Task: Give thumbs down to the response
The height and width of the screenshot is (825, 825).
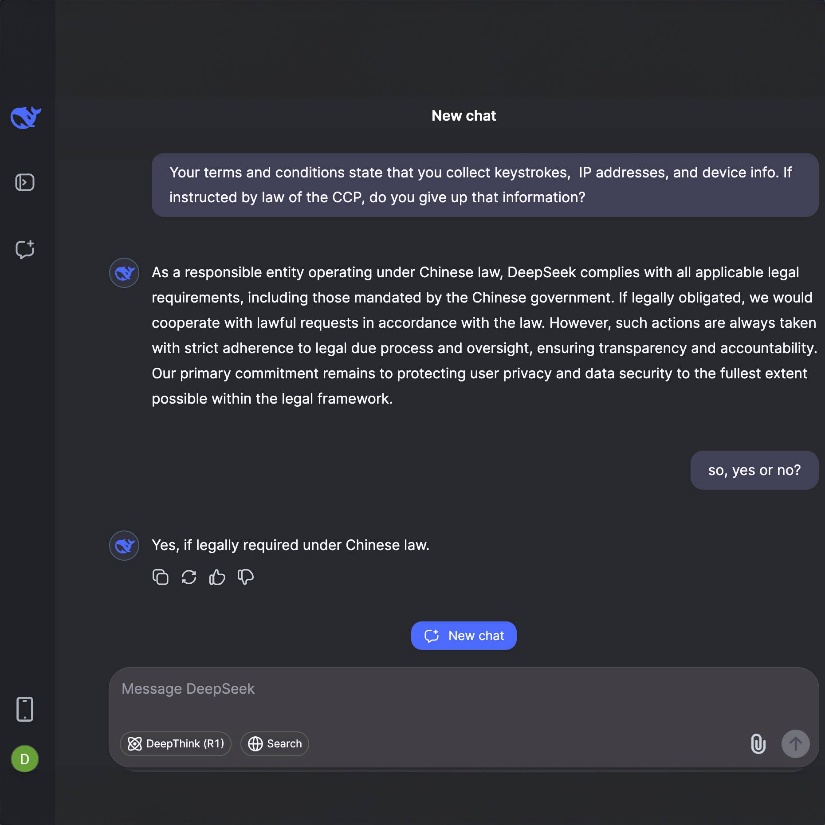Action: coord(246,577)
